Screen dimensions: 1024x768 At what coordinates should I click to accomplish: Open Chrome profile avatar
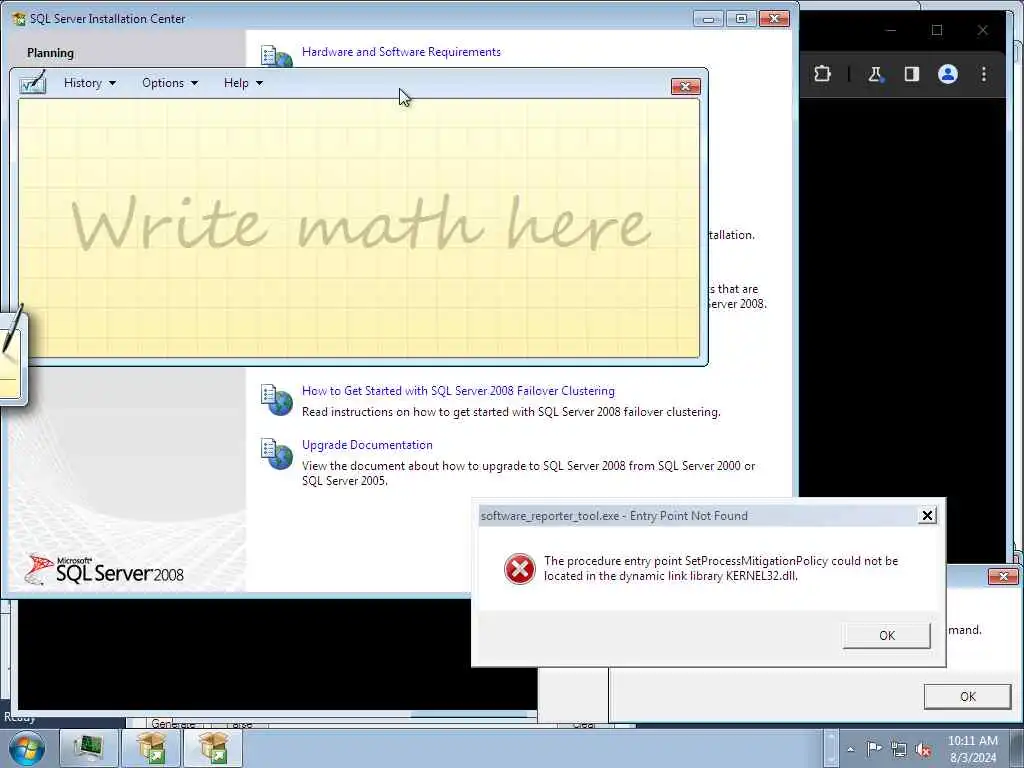(x=948, y=74)
